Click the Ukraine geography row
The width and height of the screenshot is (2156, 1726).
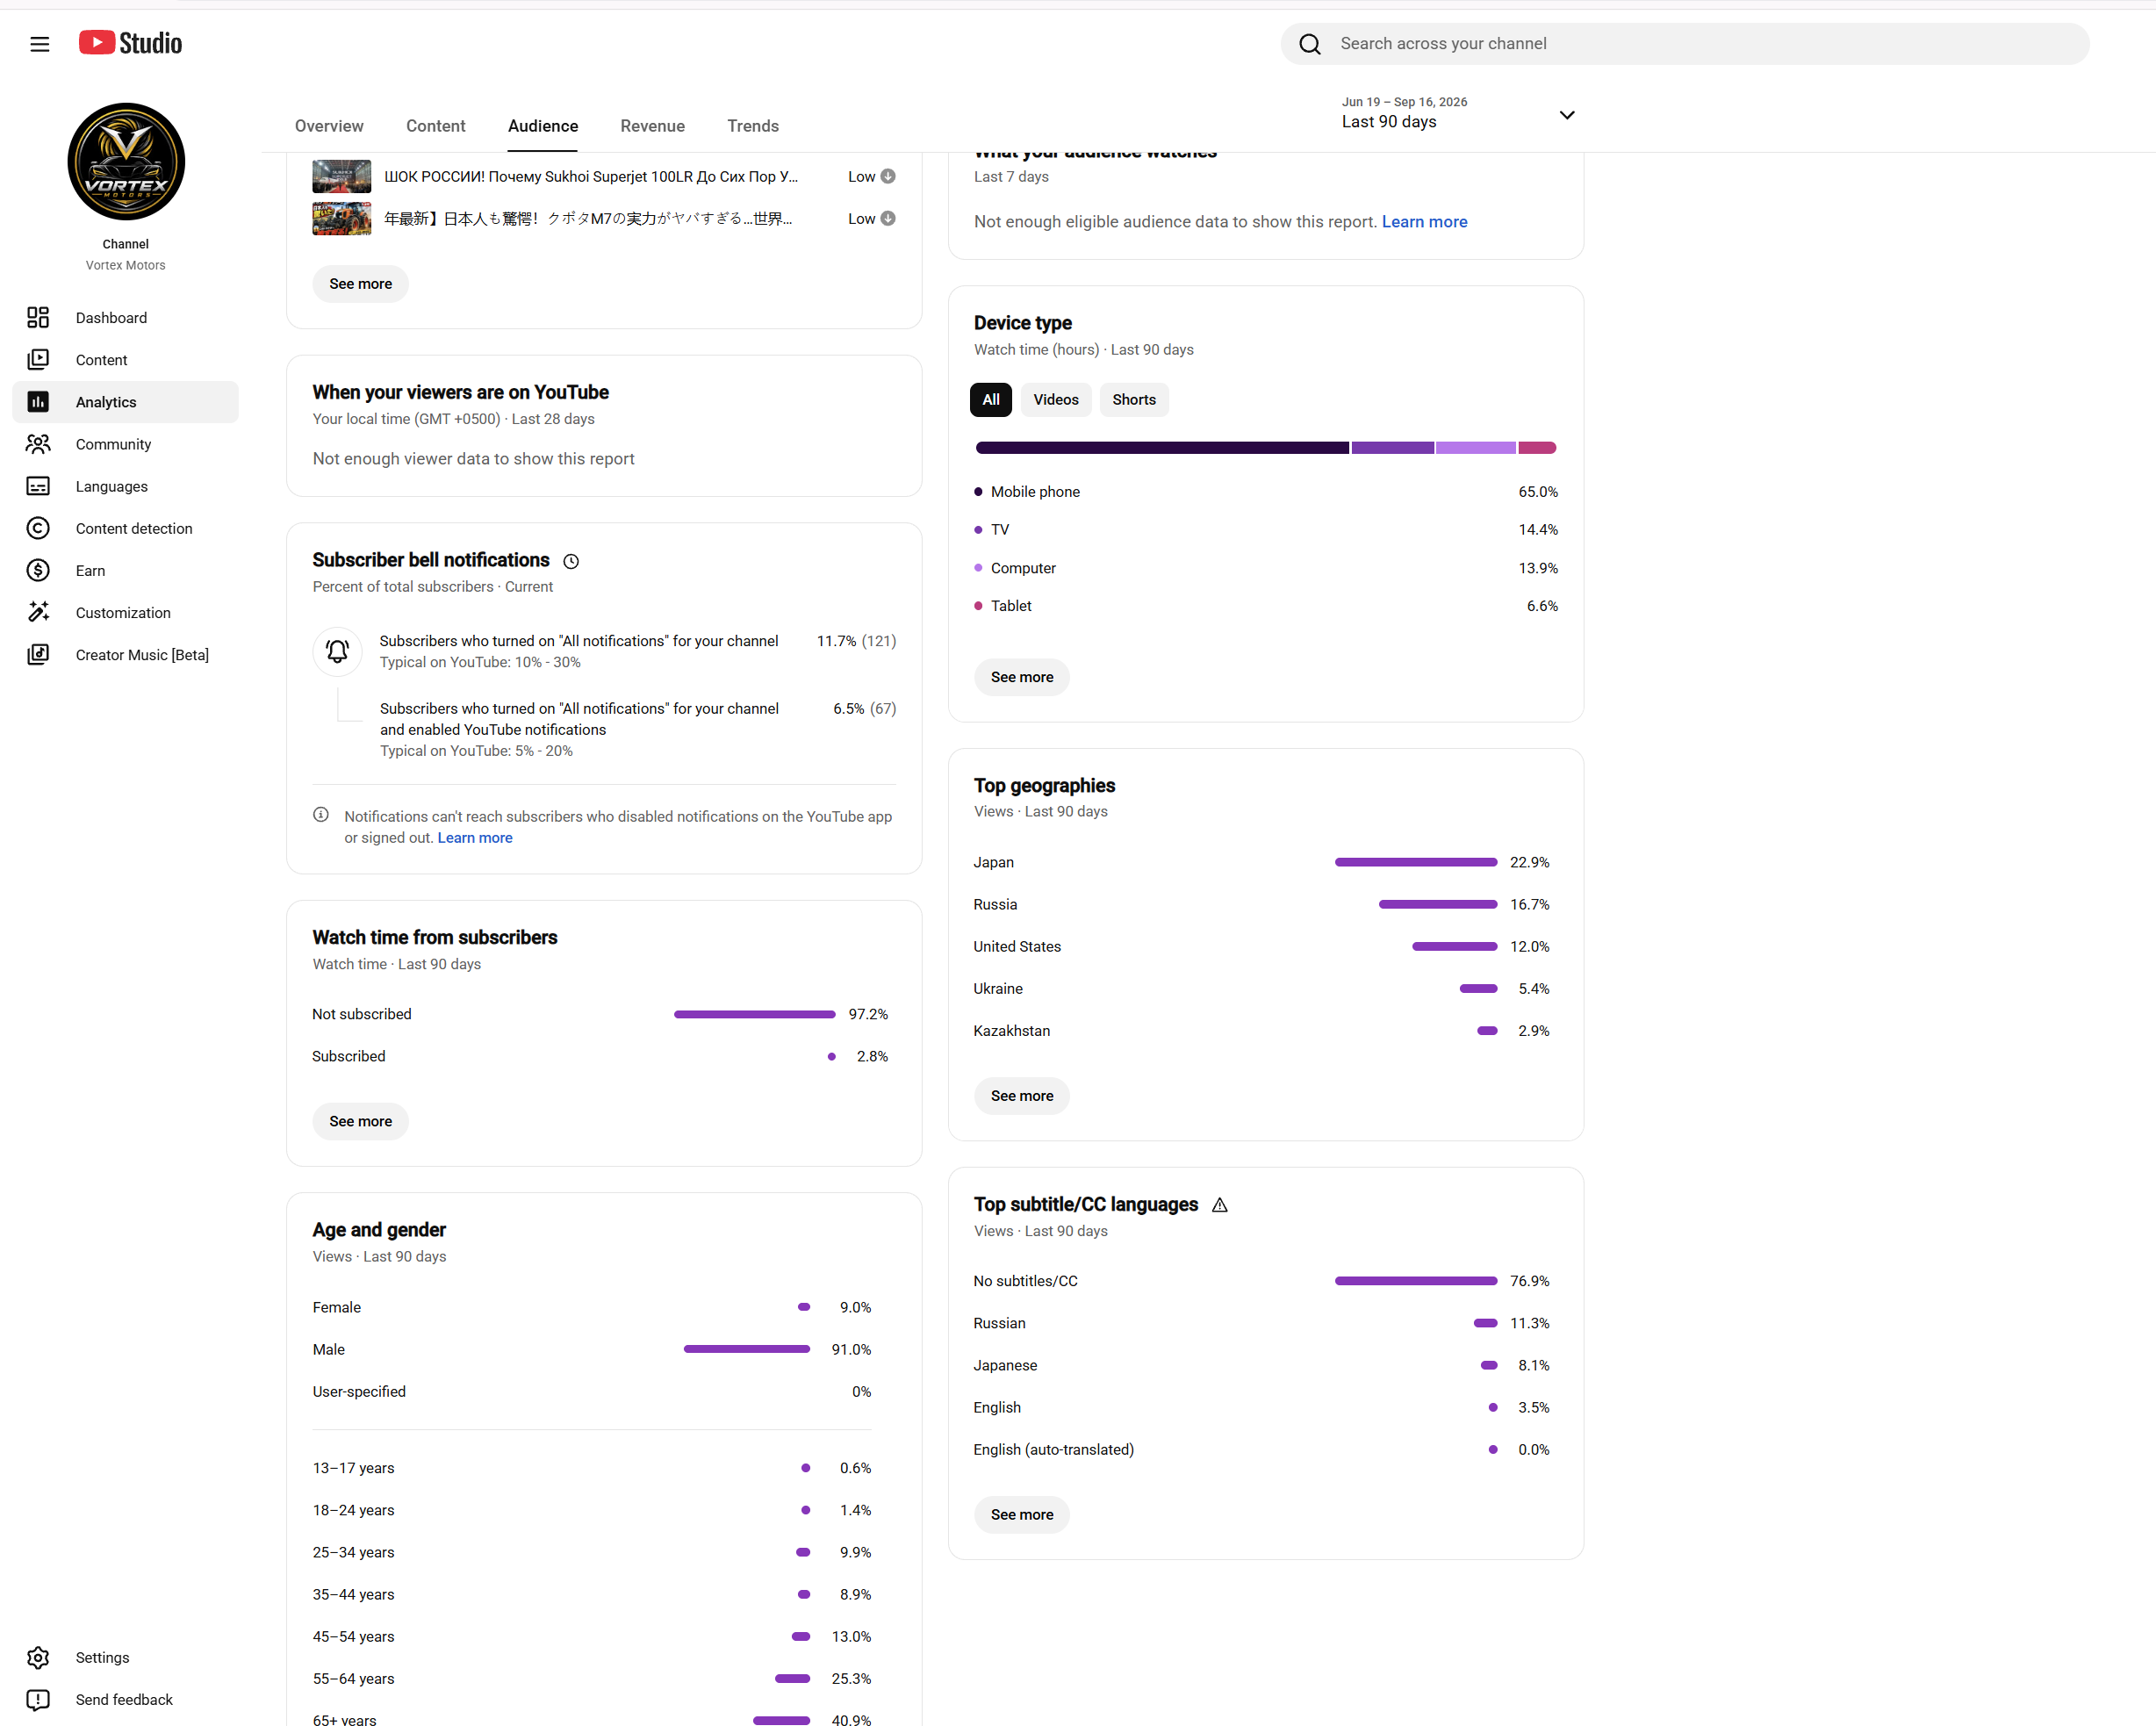pyautogui.click(x=1261, y=988)
